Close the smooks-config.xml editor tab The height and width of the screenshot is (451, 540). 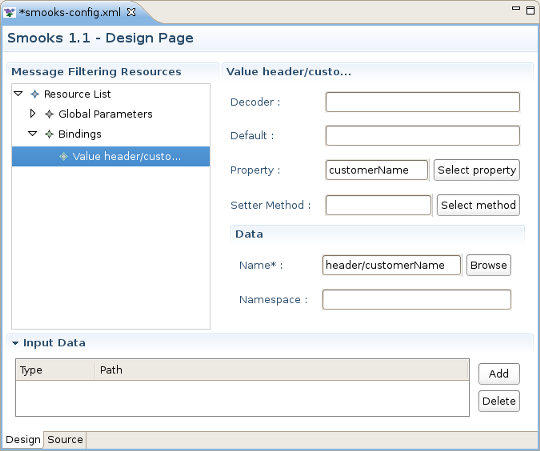131,12
